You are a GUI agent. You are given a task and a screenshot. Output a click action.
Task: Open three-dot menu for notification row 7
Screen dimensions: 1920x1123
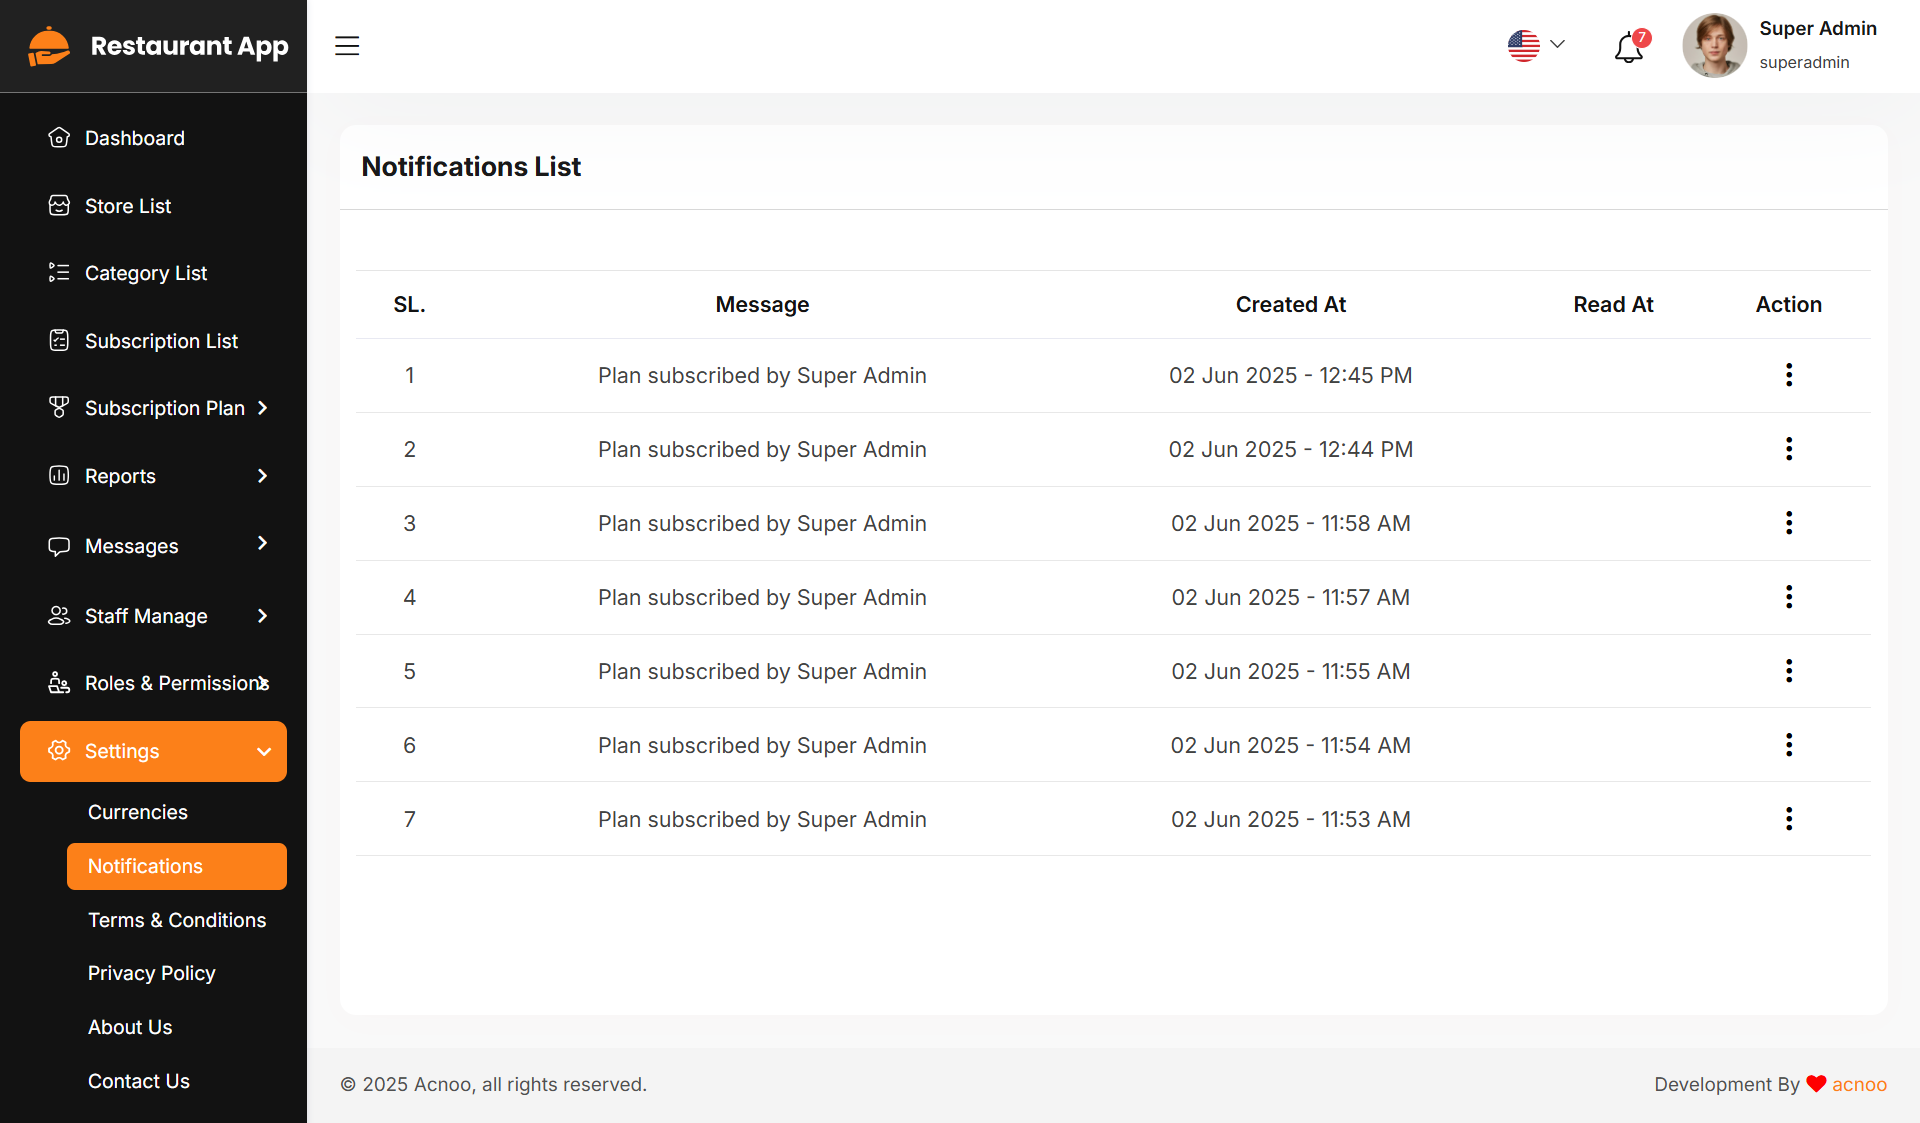(1788, 819)
